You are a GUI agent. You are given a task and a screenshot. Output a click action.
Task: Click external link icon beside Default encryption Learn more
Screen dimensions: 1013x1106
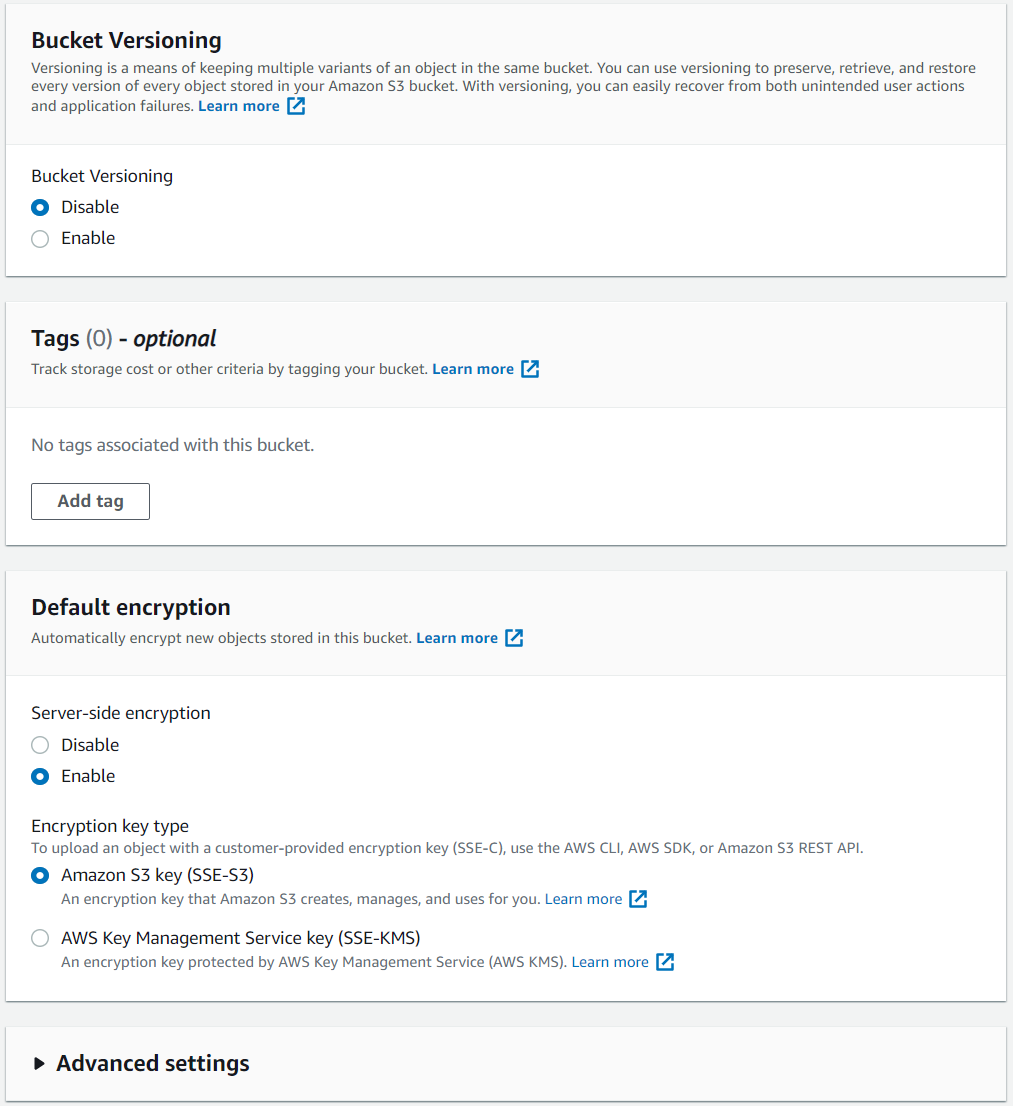pos(514,638)
